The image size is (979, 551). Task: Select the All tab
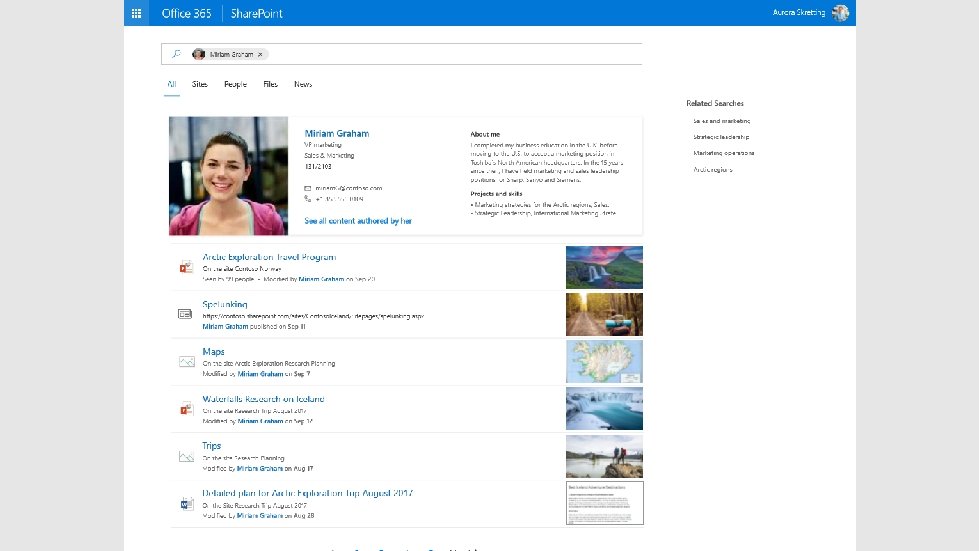pos(172,84)
